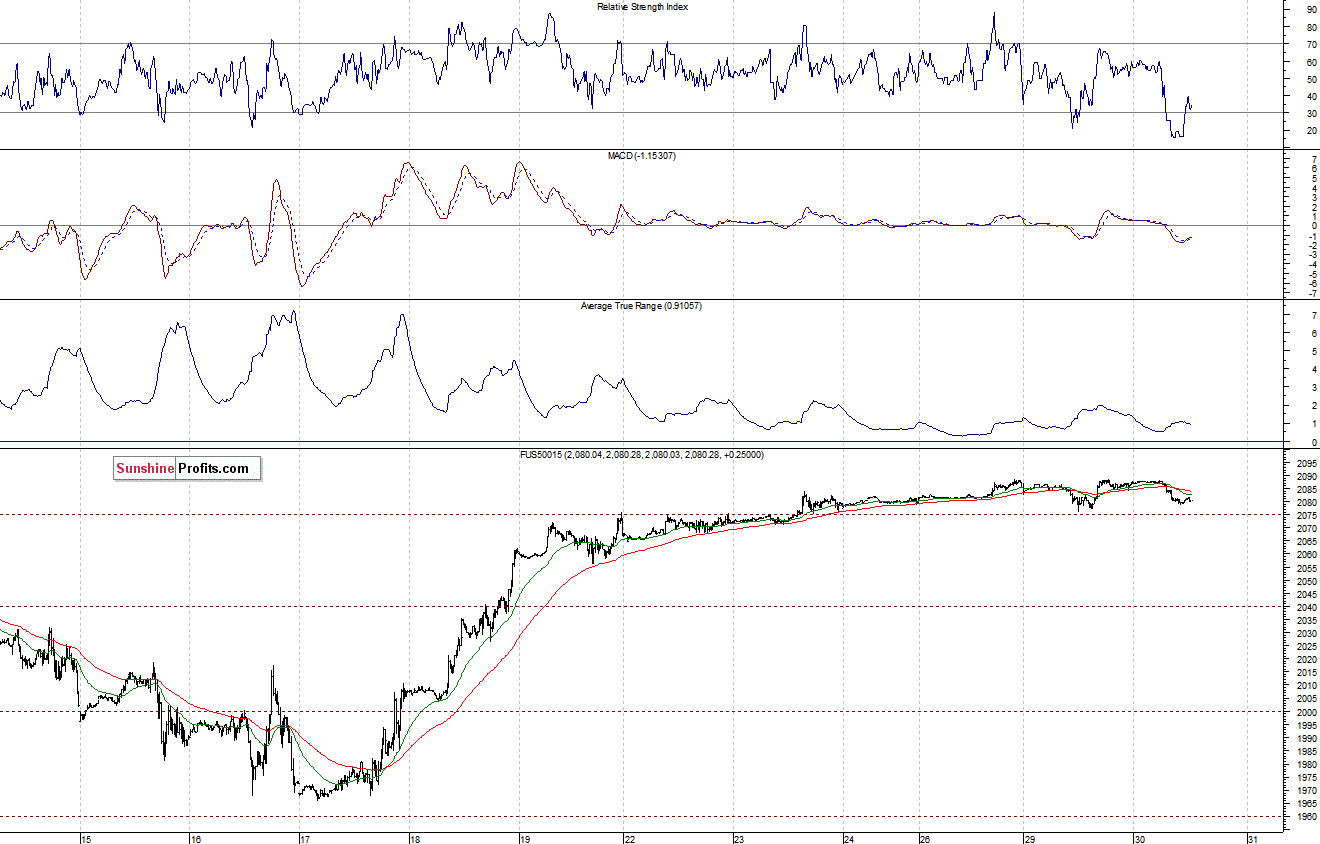
Task: Select date label 19 on the time axis
Action: [x=524, y=838]
